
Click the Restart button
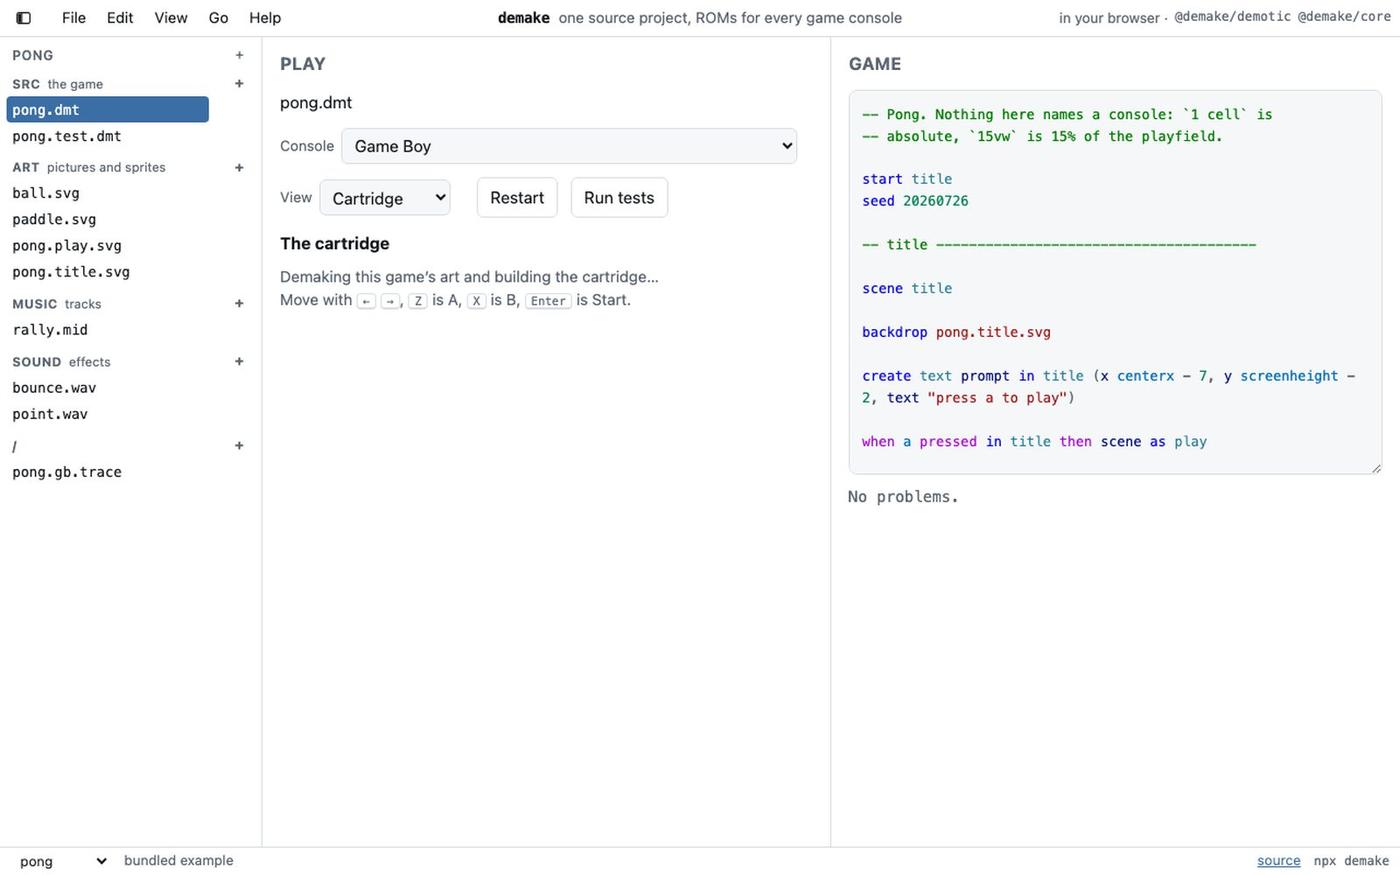517,198
